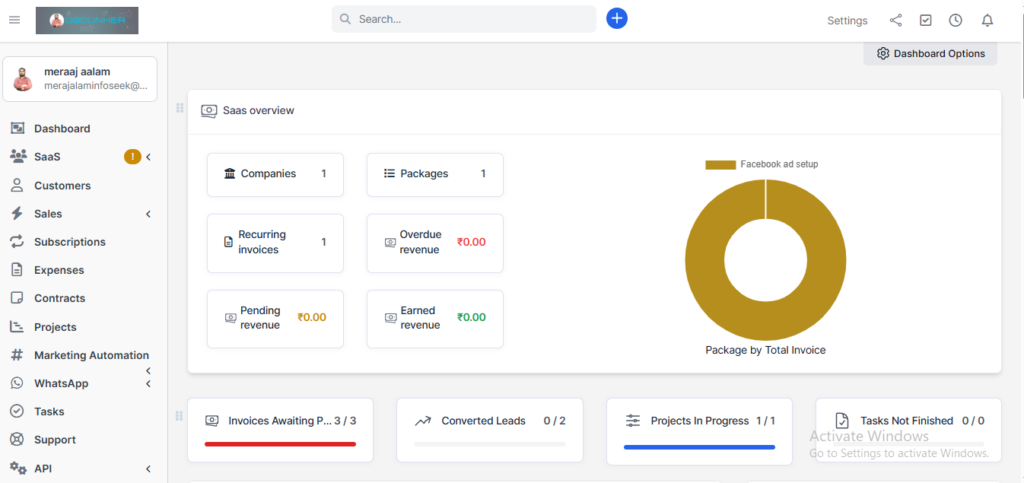This screenshot has width=1024, height=483.
Task: Open the notifications bell
Action: (x=987, y=20)
